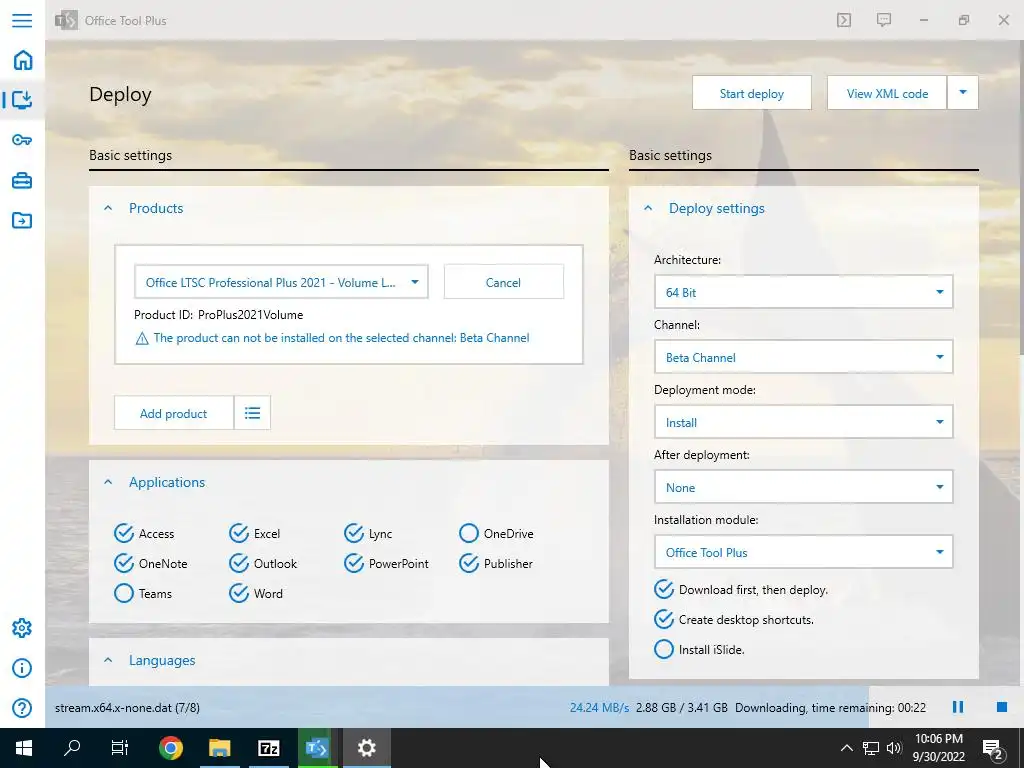The image size is (1024, 768).
Task: Click the warning triangle icon for Beta Channel
Action: 142,338
